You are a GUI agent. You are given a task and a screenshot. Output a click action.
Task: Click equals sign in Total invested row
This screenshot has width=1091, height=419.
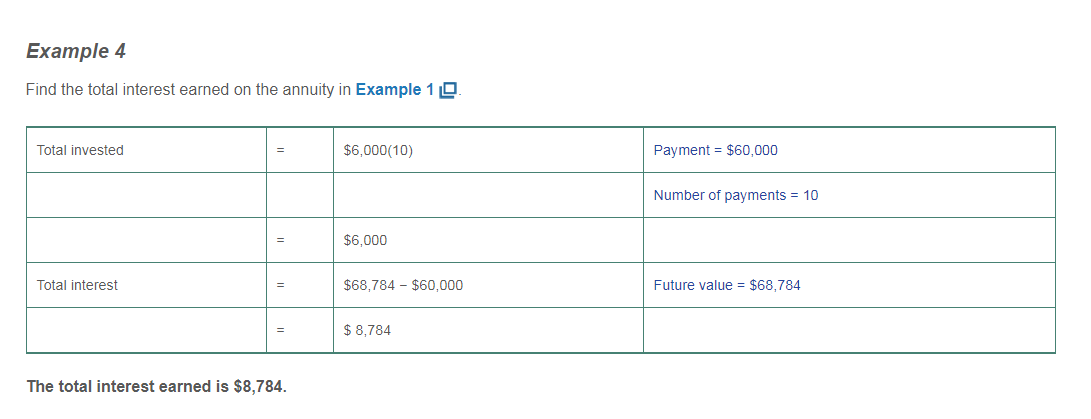tap(281, 150)
